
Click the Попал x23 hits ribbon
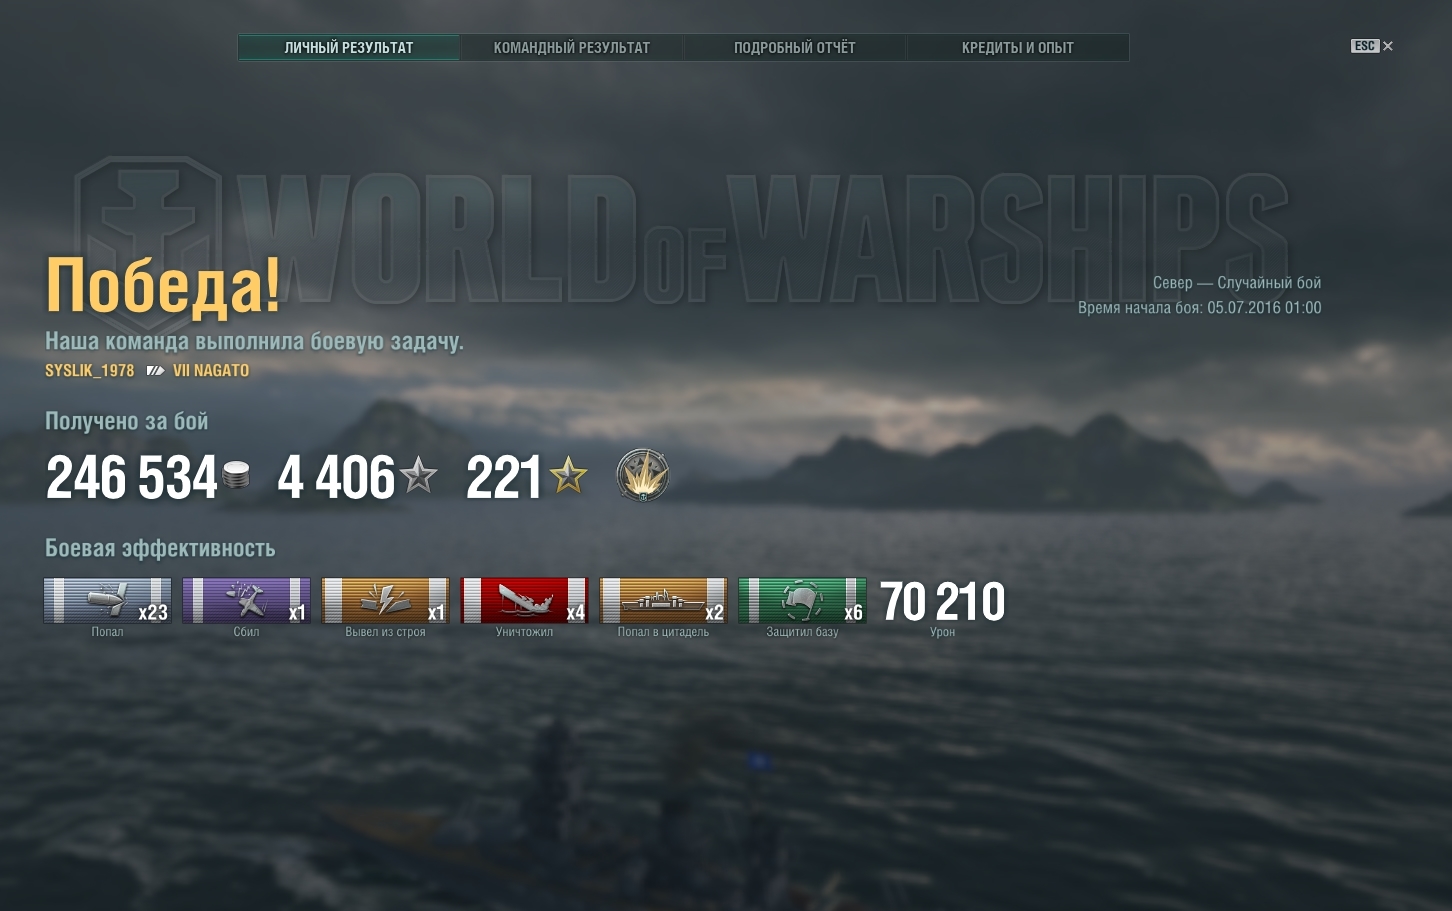[107, 600]
